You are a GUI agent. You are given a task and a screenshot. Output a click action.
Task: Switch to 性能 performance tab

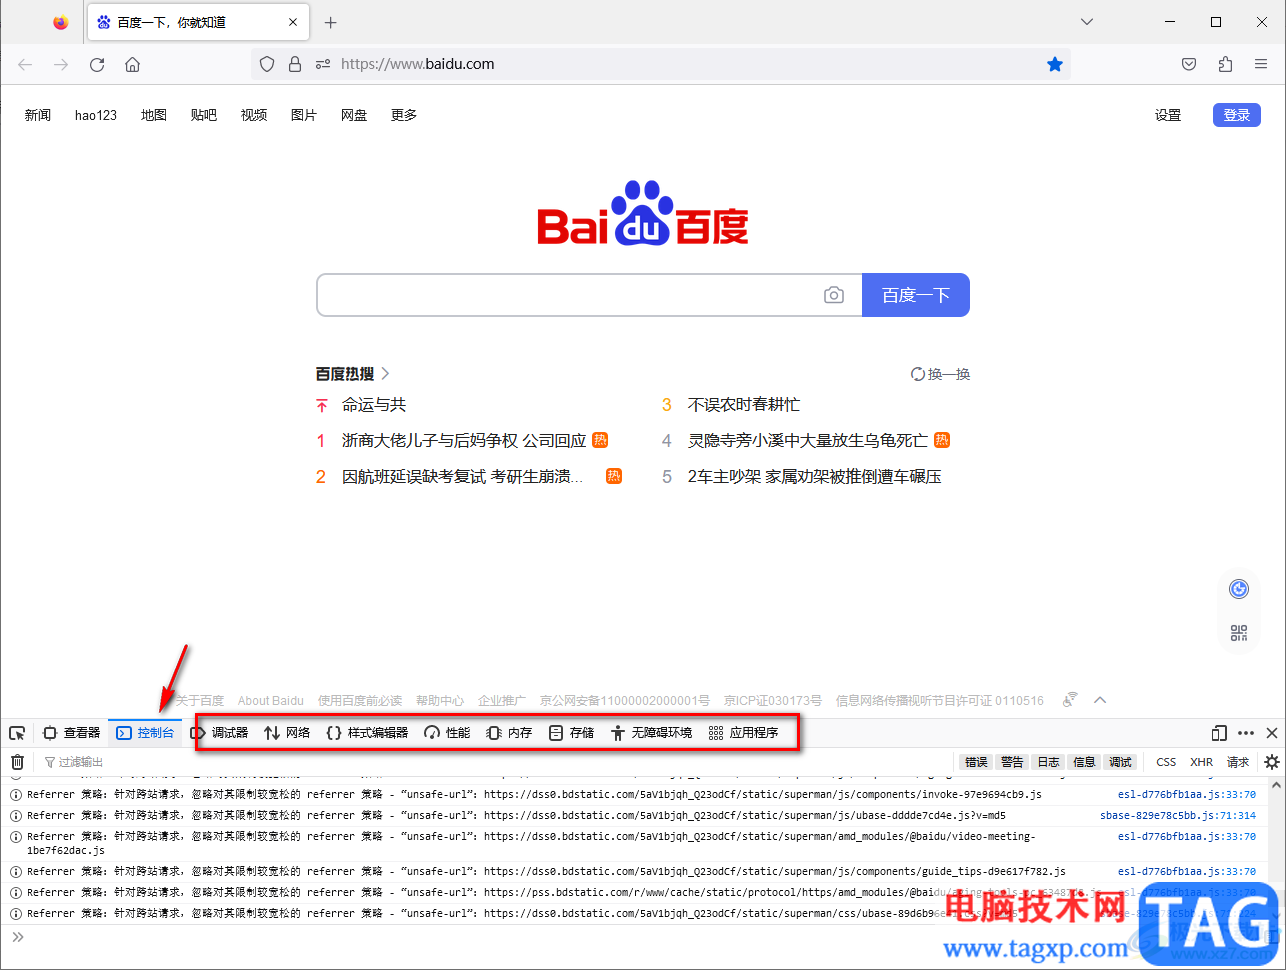(x=447, y=733)
